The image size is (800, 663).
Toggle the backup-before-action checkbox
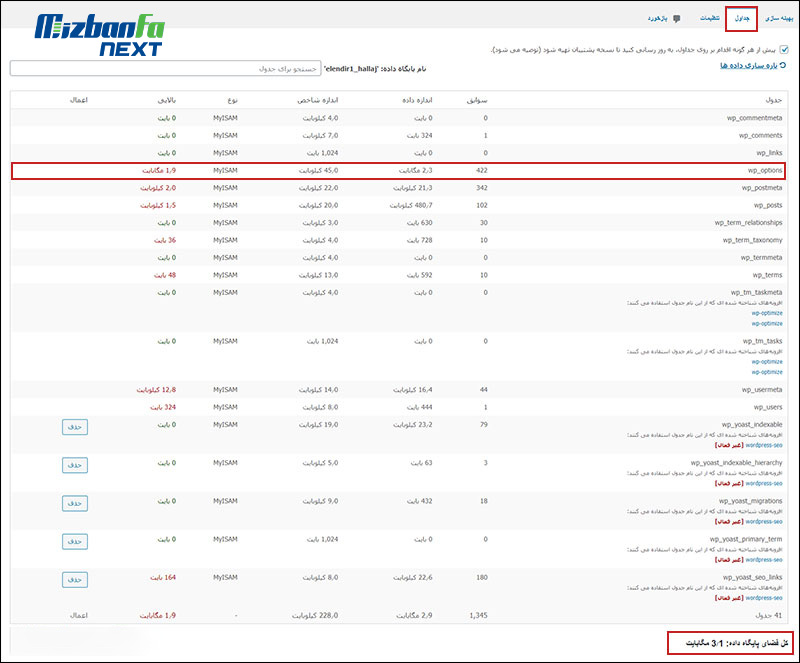point(784,50)
